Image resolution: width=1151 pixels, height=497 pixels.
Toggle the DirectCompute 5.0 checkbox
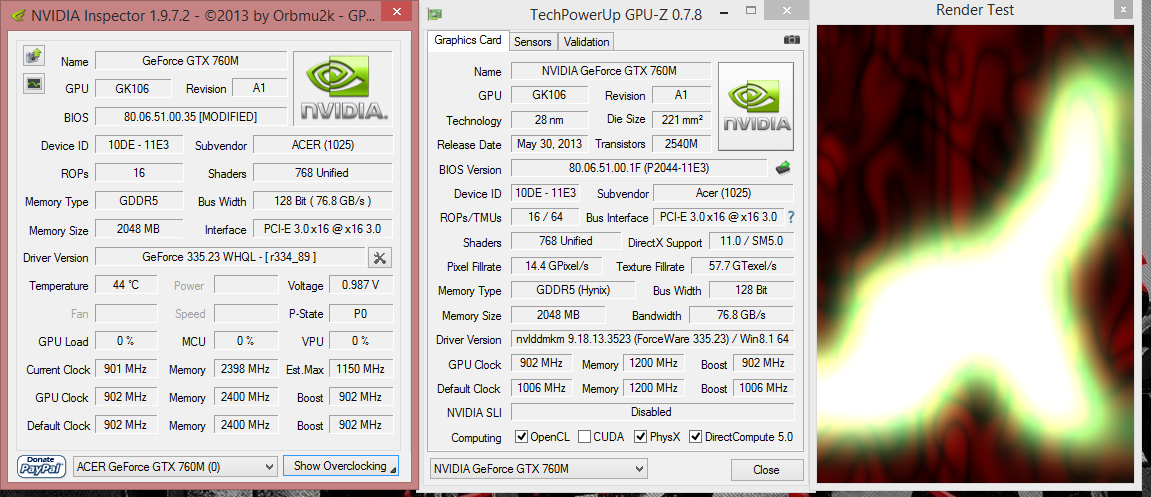click(695, 437)
